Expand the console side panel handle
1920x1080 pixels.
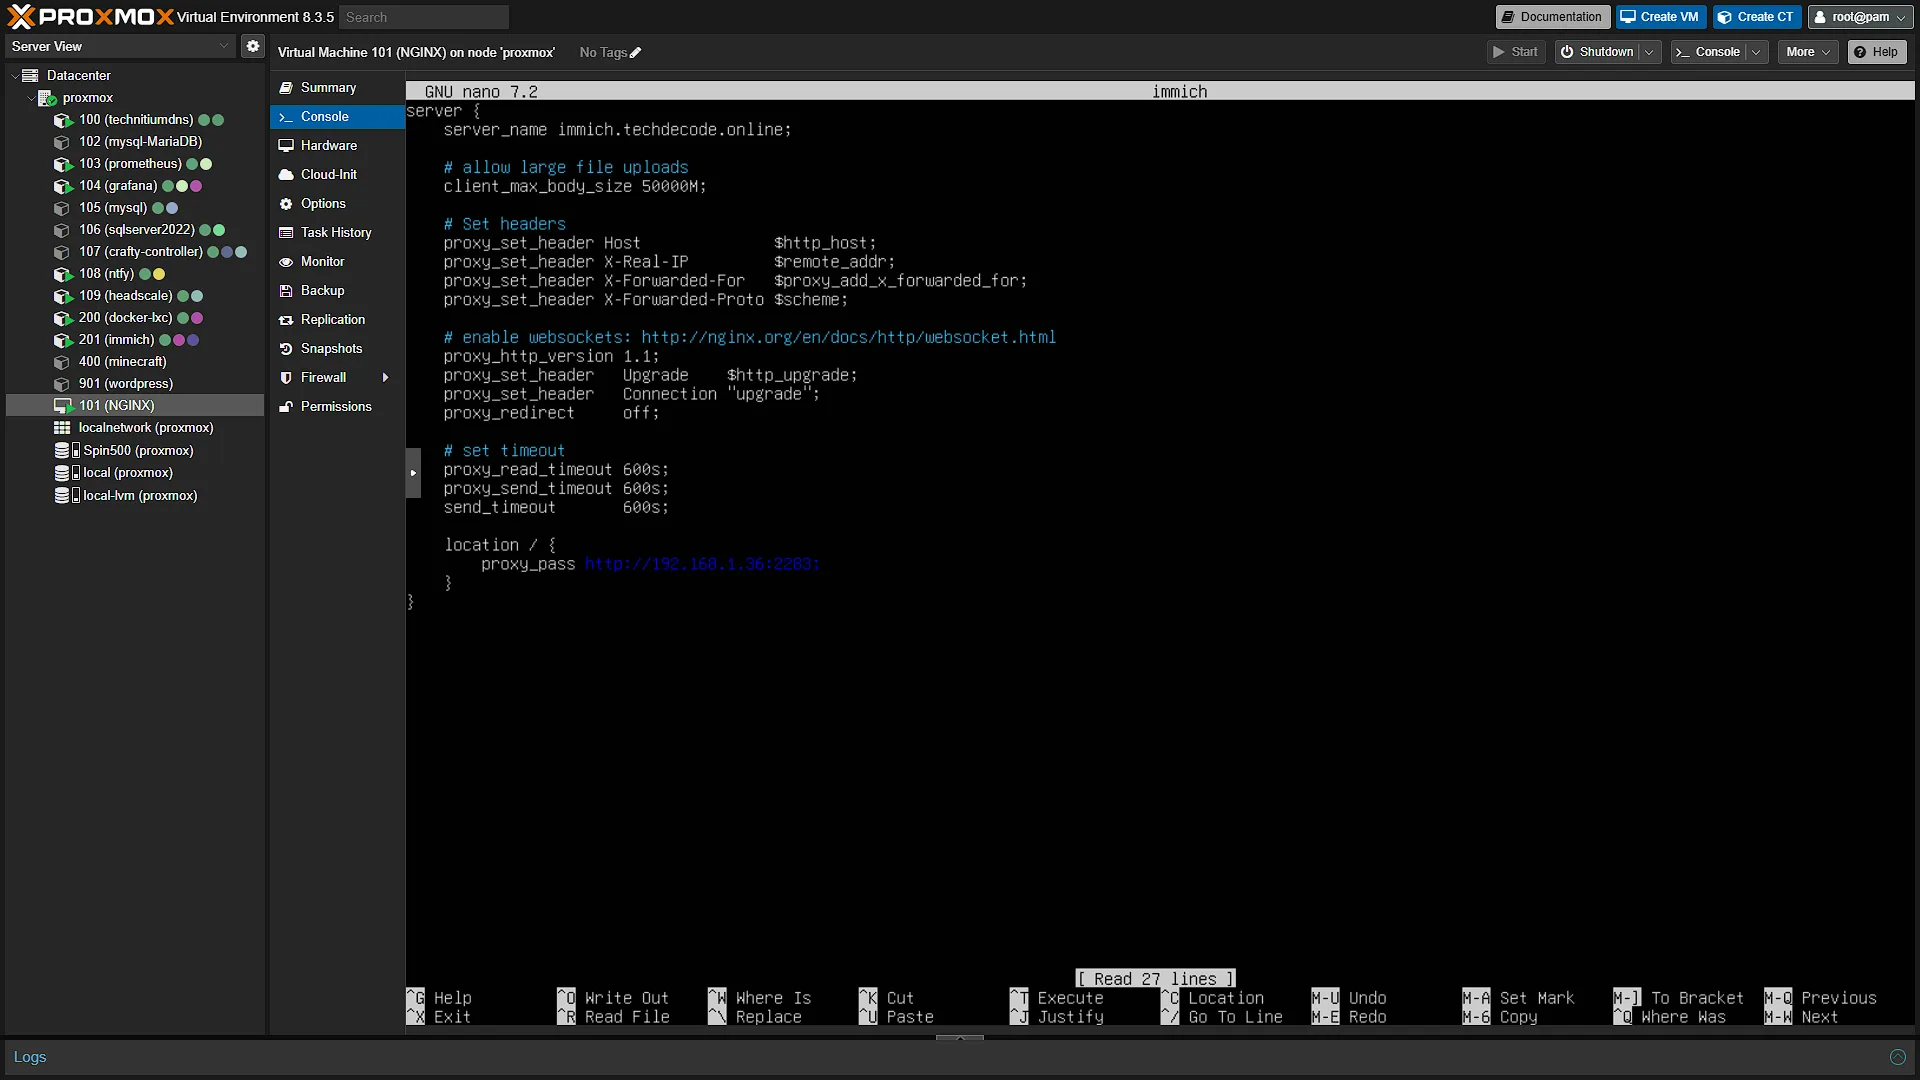coord(413,473)
